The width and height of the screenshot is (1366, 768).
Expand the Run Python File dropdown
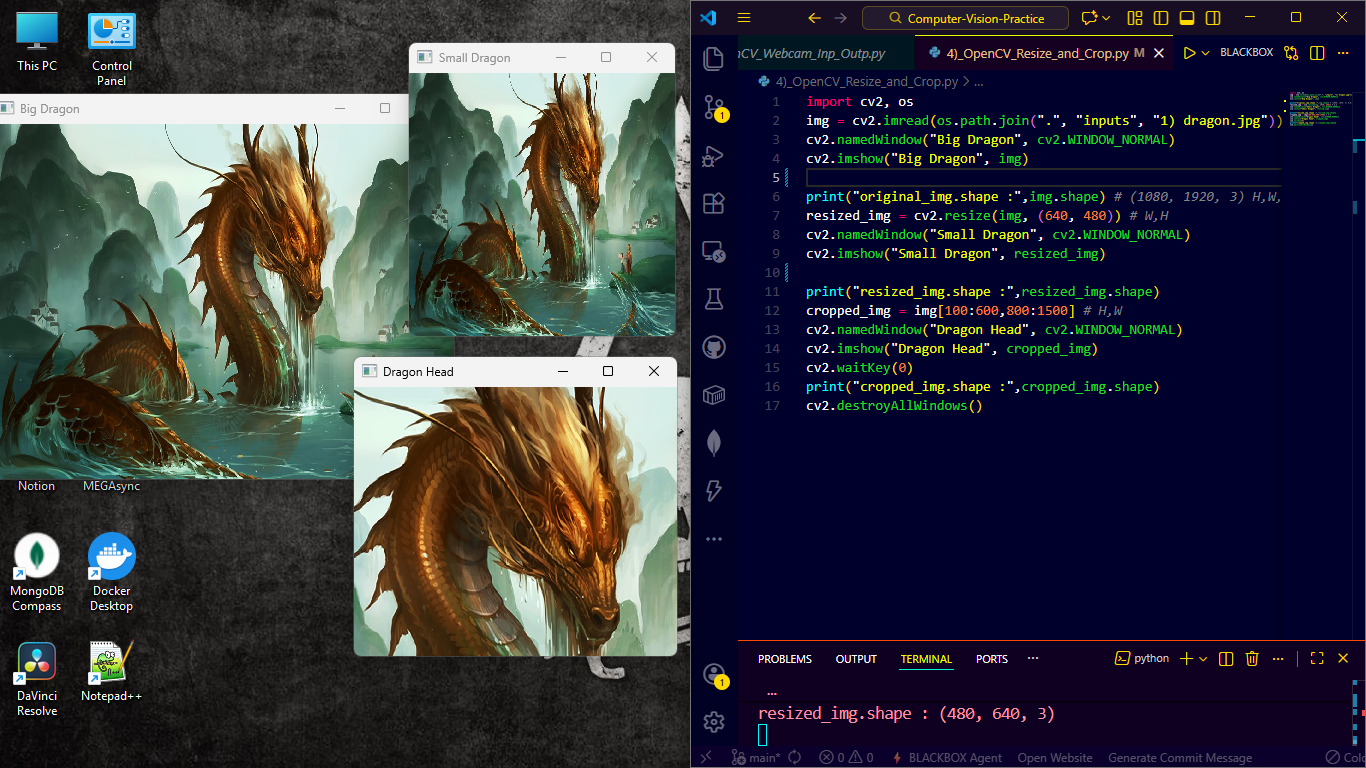coord(1205,53)
